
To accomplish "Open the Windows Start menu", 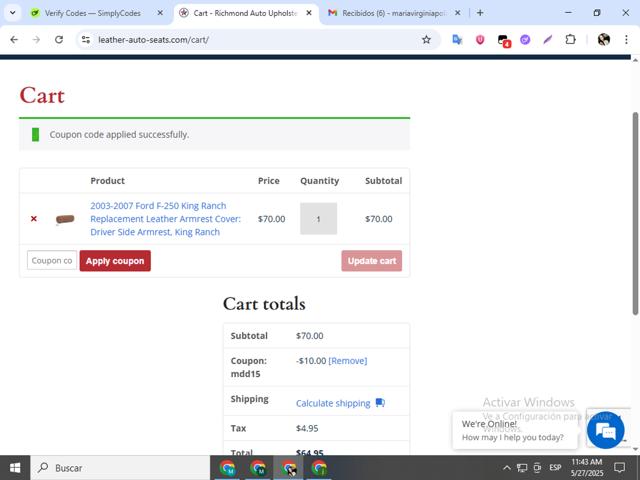I will [x=15, y=468].
